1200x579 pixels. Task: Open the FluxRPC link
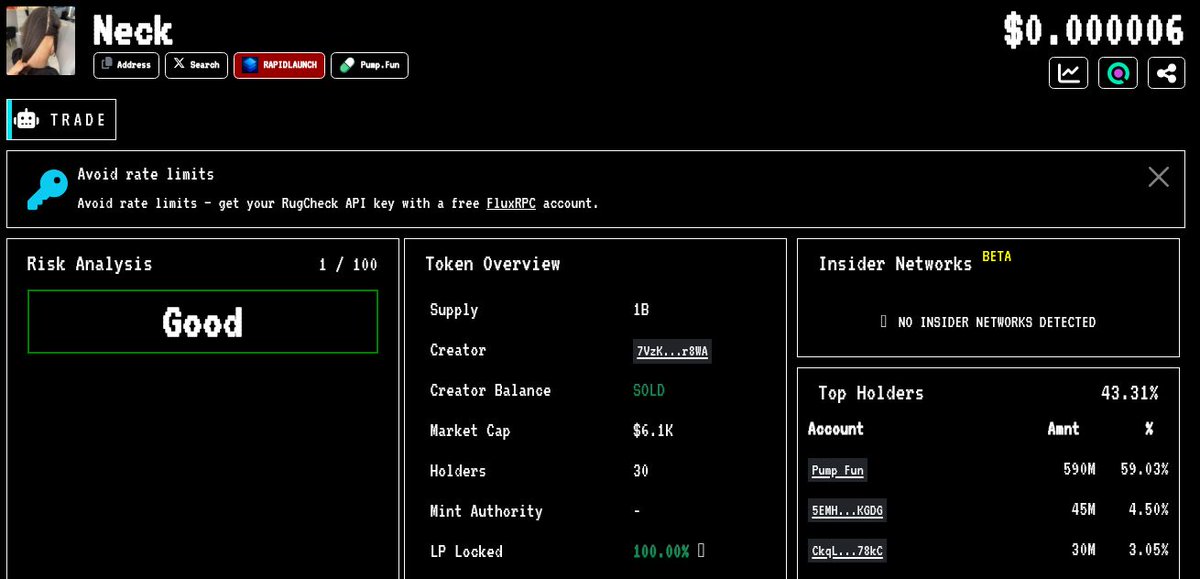(511, 203)
